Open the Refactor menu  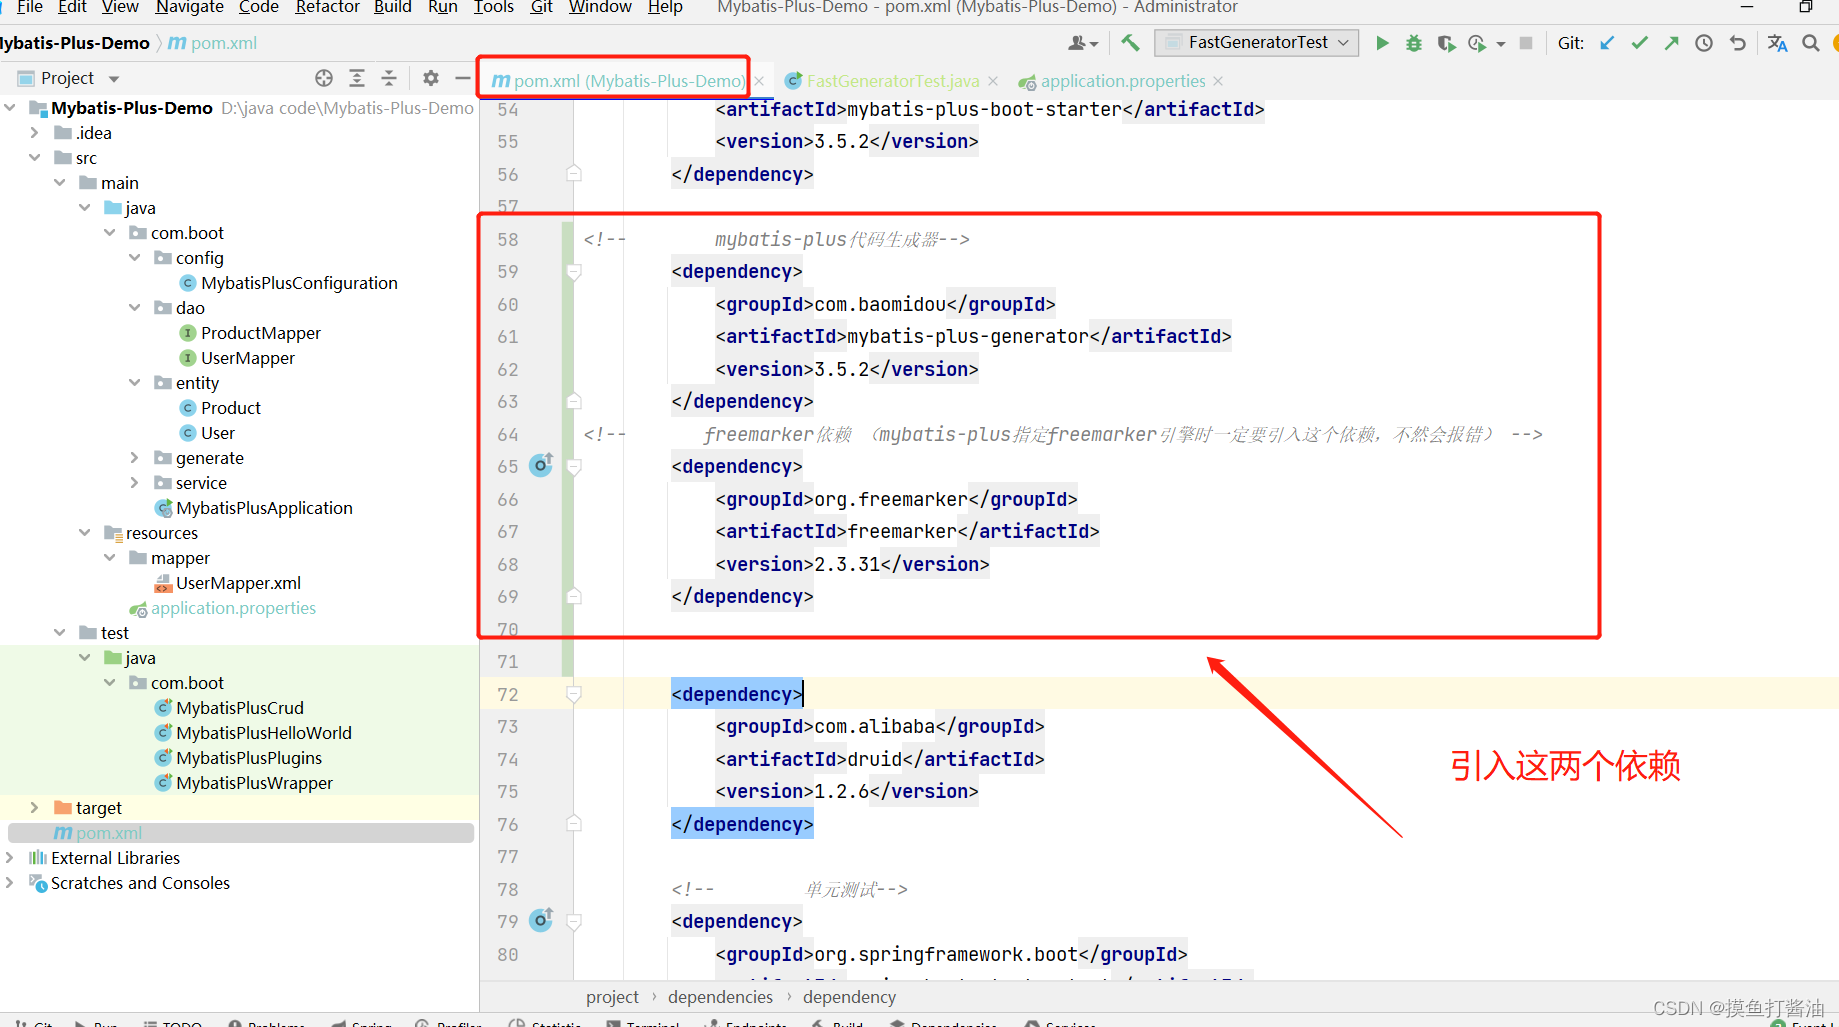(327, 7)
